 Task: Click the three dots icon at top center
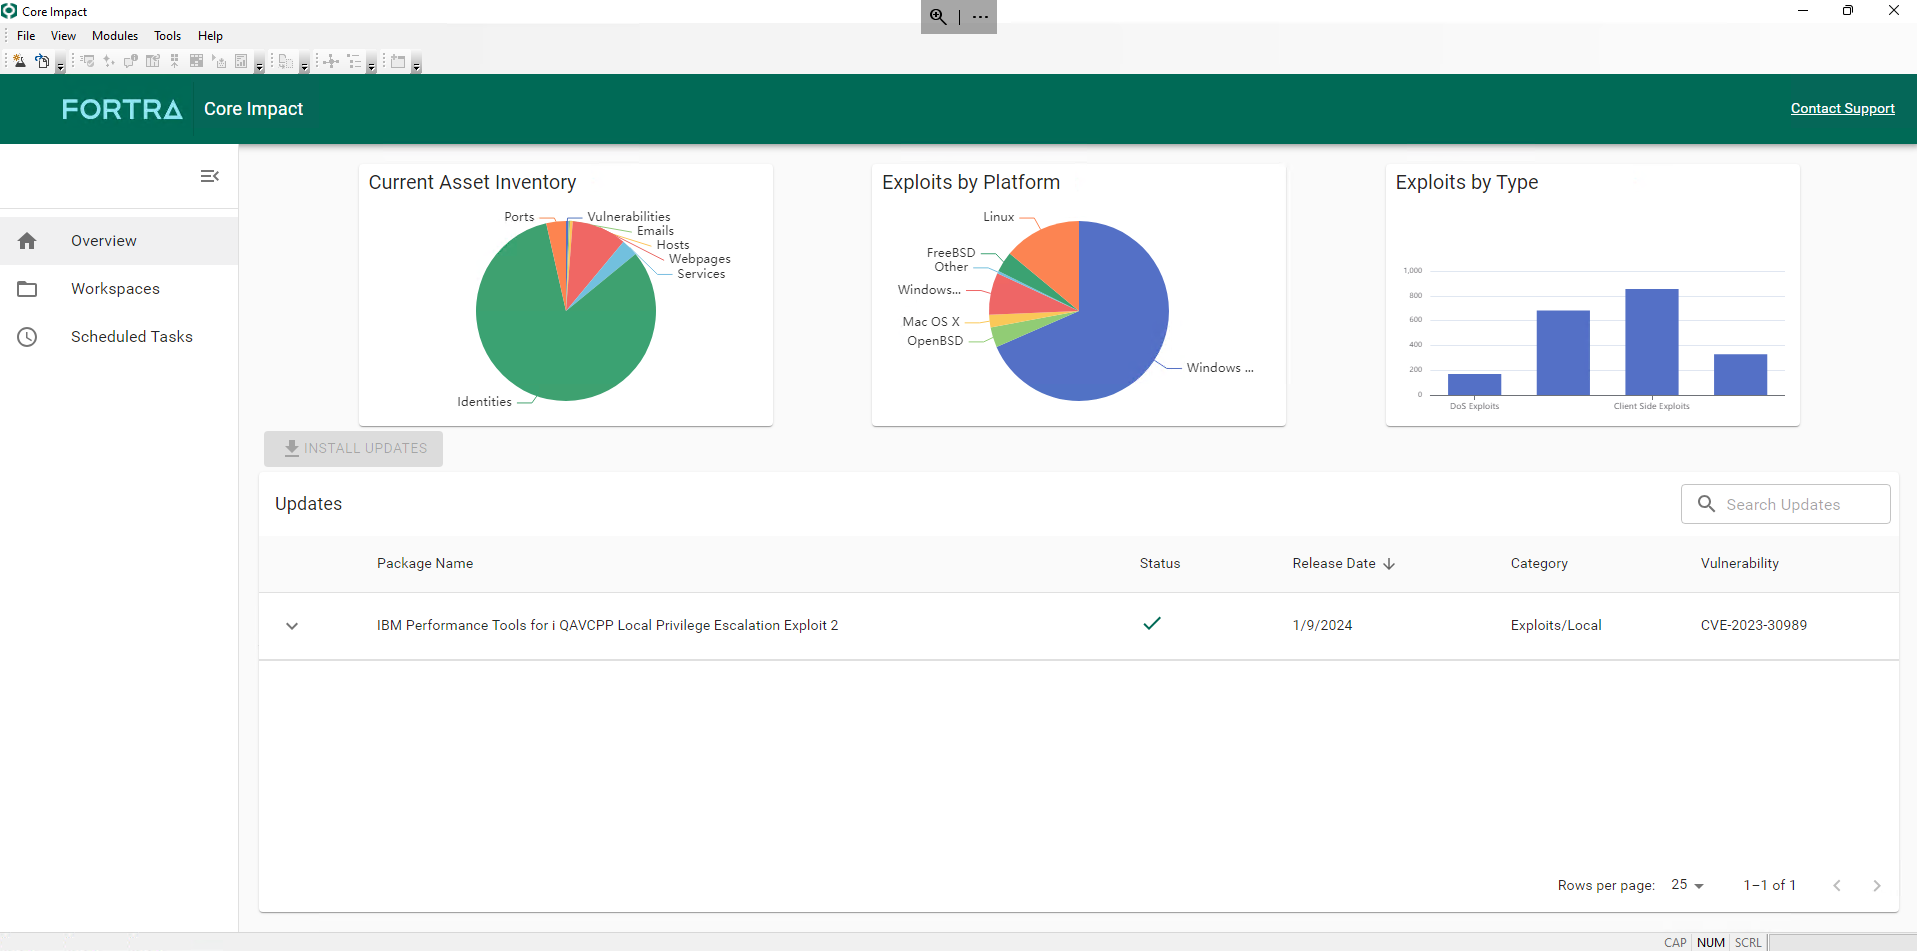click(x=980, y=16)
